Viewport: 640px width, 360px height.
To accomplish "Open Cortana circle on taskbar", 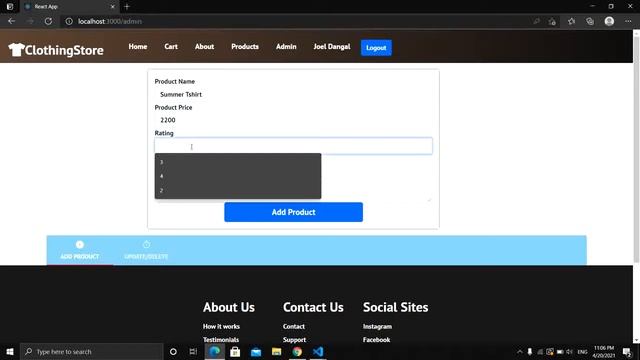I will (x=173, y=351).
